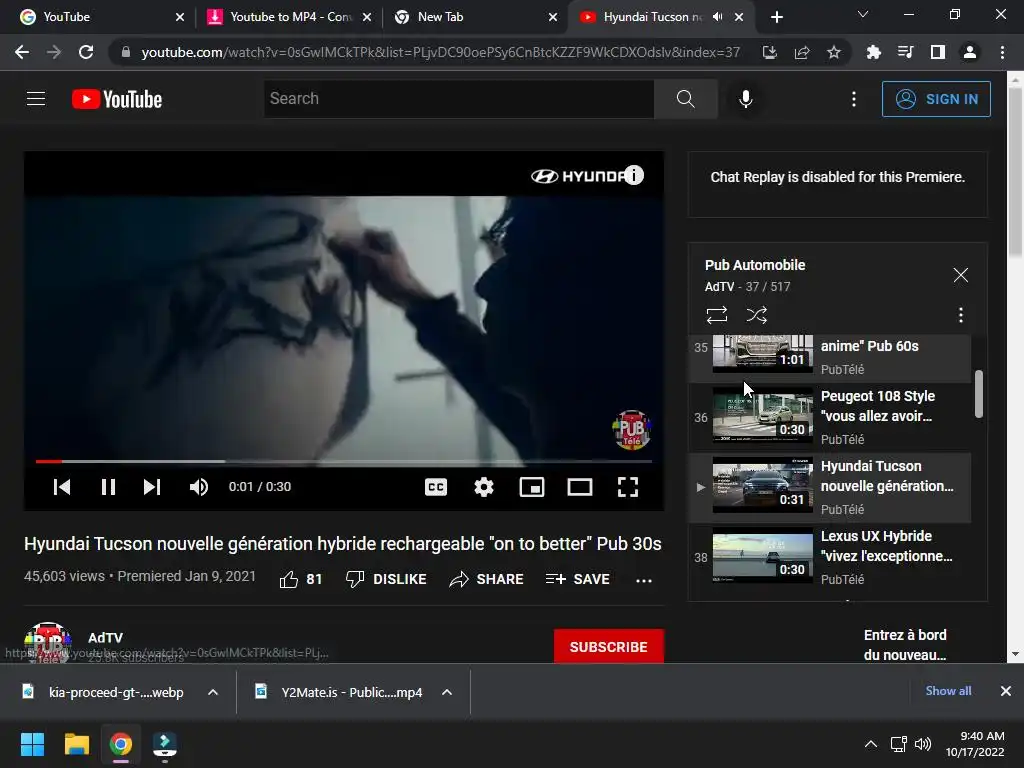The image size is (1024, 768).
Task: Pause the playing video
Action: [x=108, y=487]
